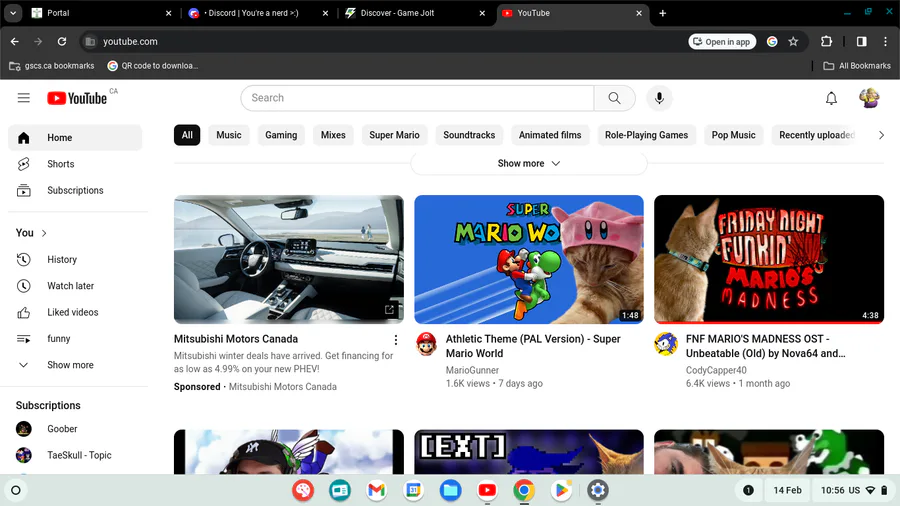This screenshot has height=506, width=900.
Task: Select the Role-Playing Games chip
Action: tap(646, 135)
